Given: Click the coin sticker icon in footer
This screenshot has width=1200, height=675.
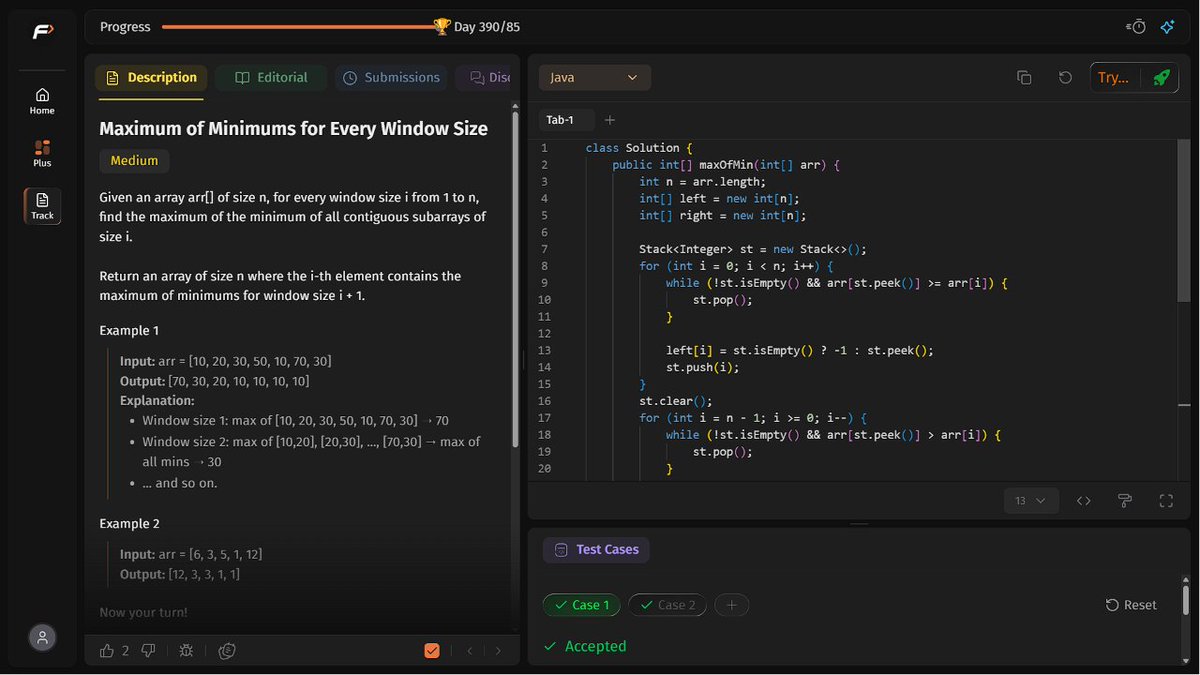Looking at the screenshot, I should click(227, 650).
